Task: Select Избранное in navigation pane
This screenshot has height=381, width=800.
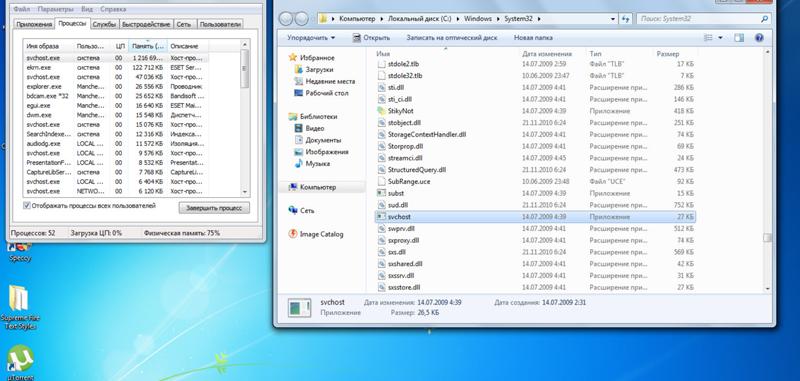Action: [311, 58]
